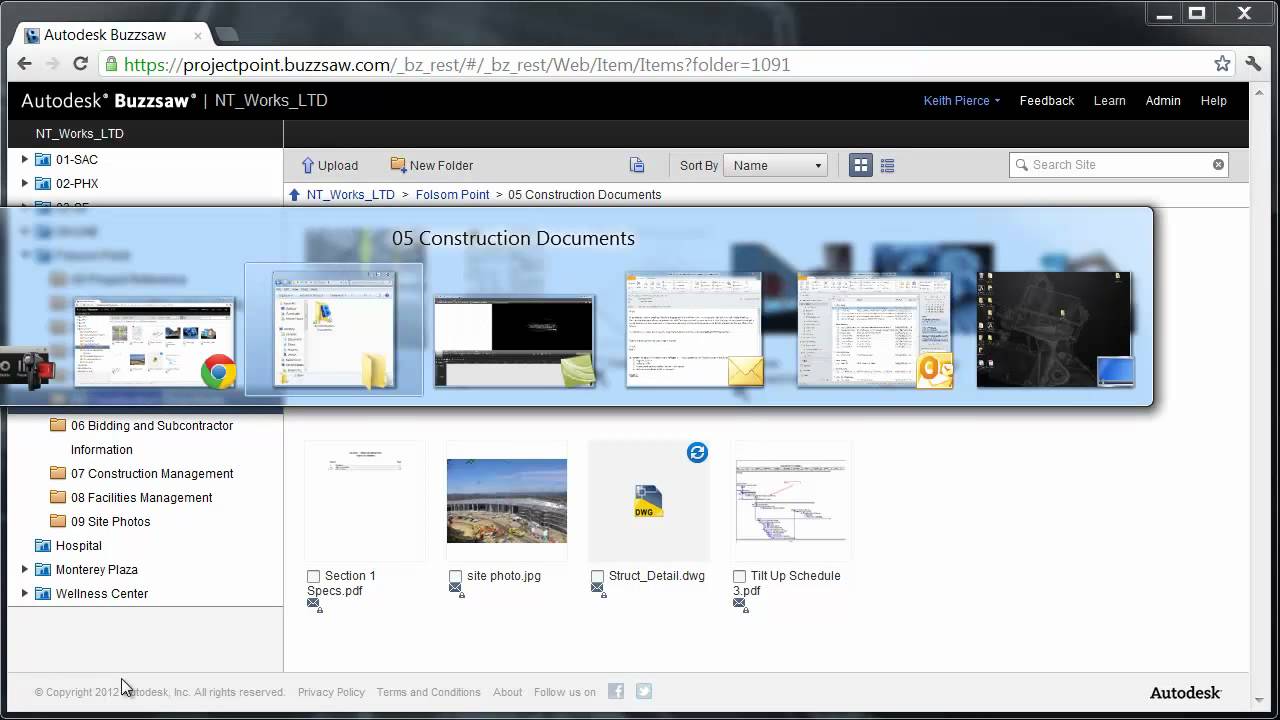Switch to the Desktop in task switcher
The width and height of the screenshot is (1280, 720).
(1054, 329)
